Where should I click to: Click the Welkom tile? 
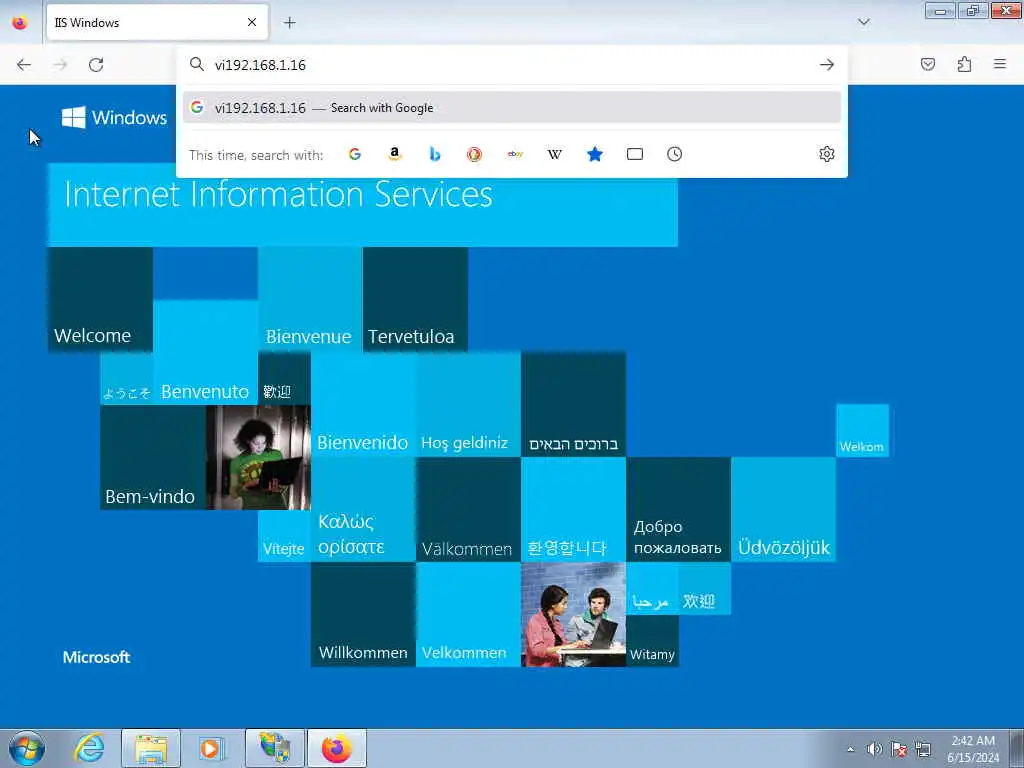862,430
